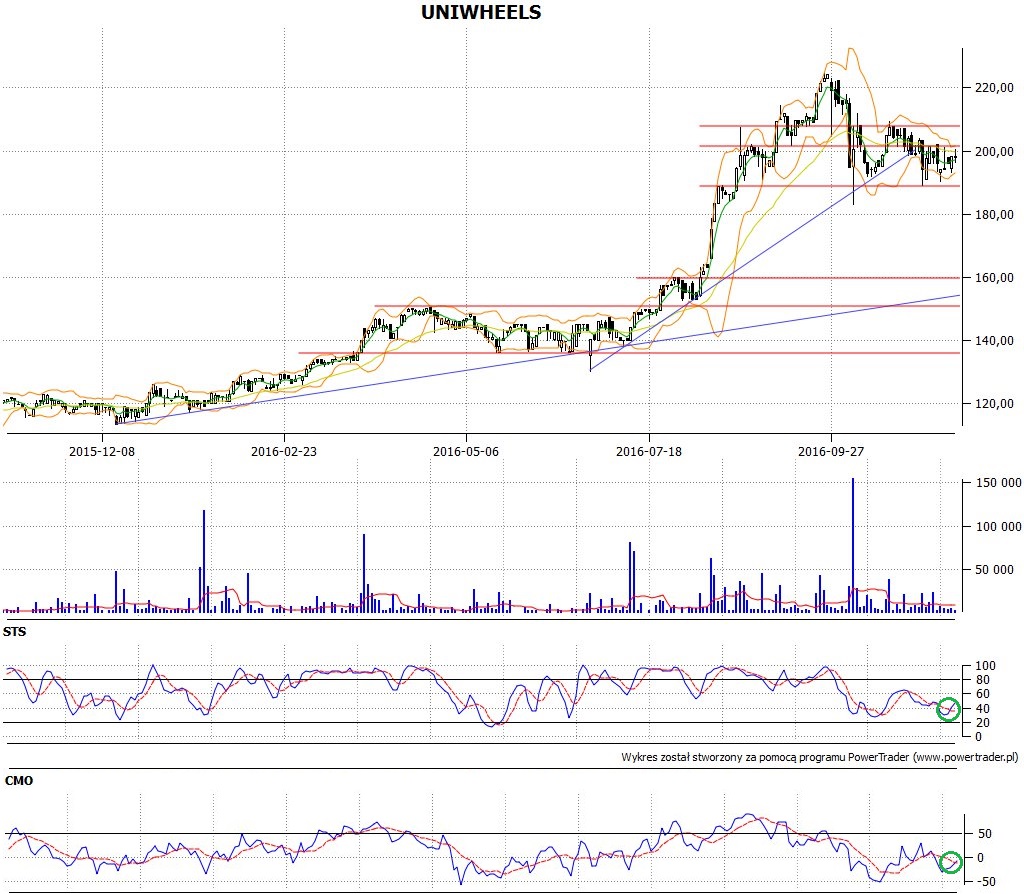
Task: Select the 2016-07-18 date label
Action: click(649, 451)
